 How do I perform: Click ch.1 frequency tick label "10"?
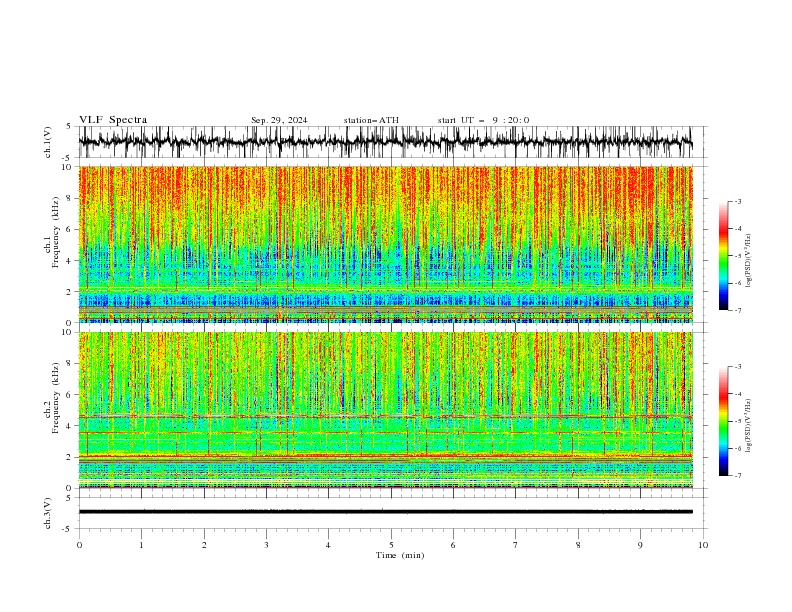point(67,167)
